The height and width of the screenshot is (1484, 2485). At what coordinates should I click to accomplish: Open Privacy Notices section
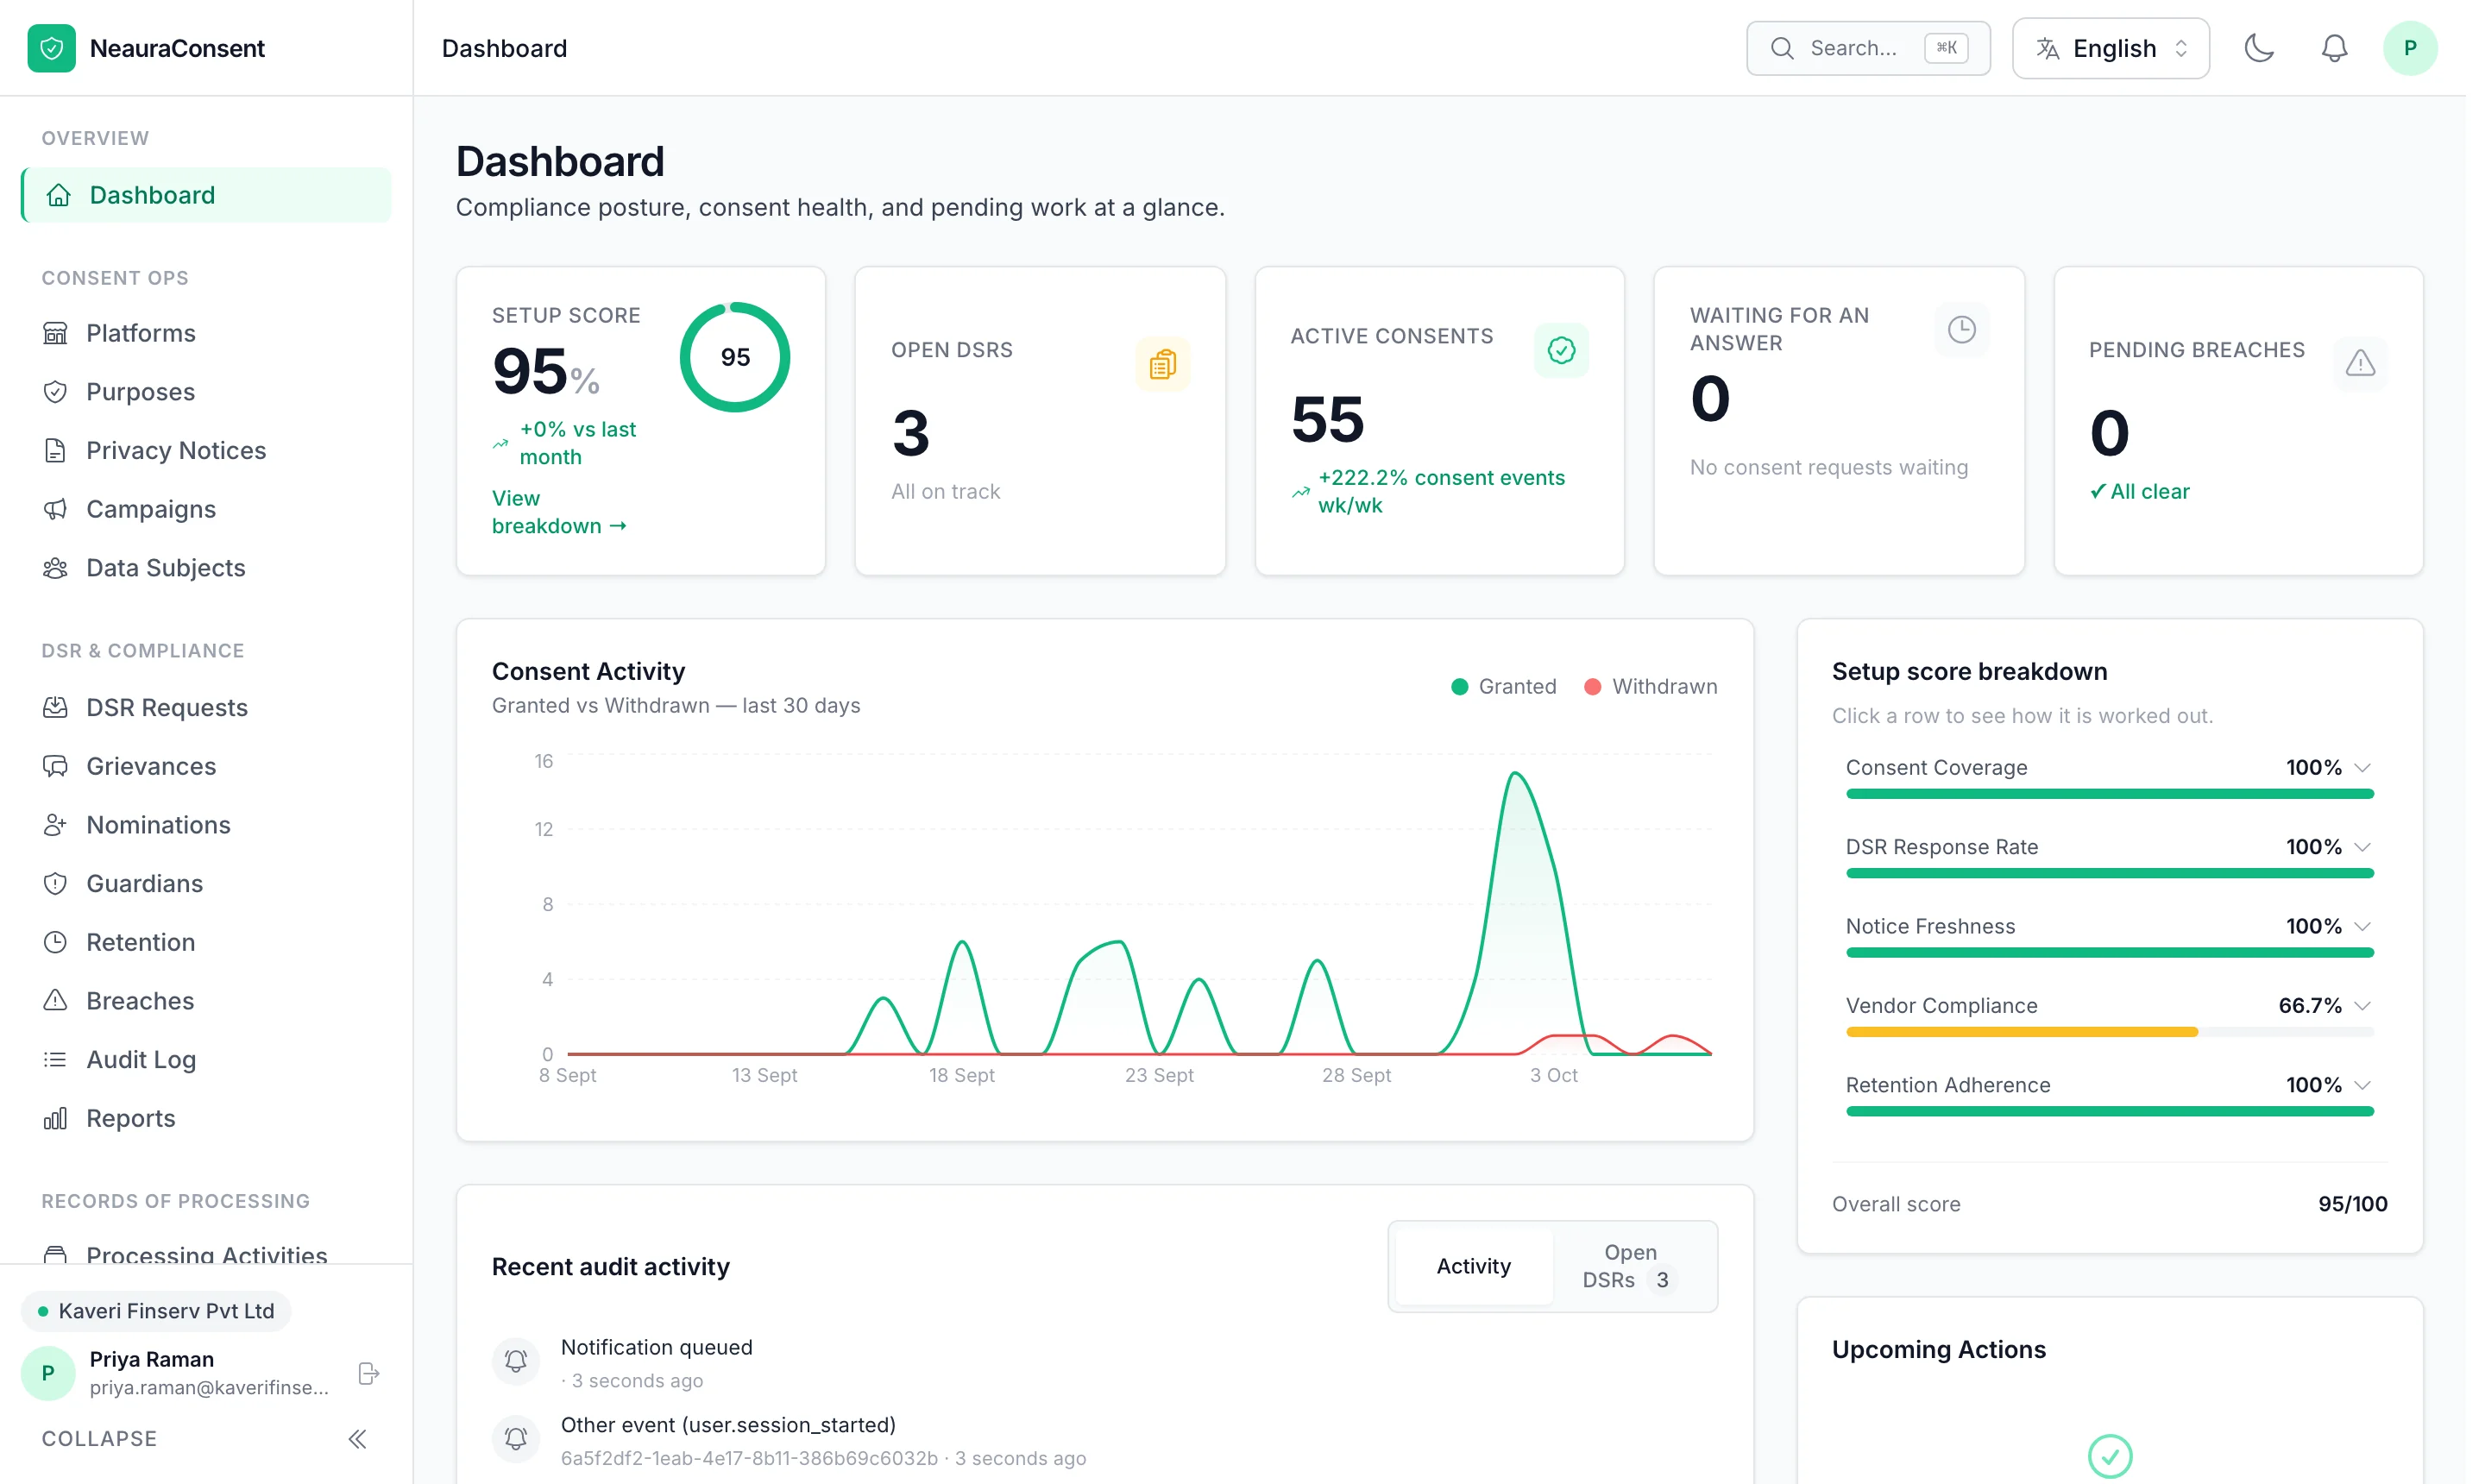coord(206,451)
